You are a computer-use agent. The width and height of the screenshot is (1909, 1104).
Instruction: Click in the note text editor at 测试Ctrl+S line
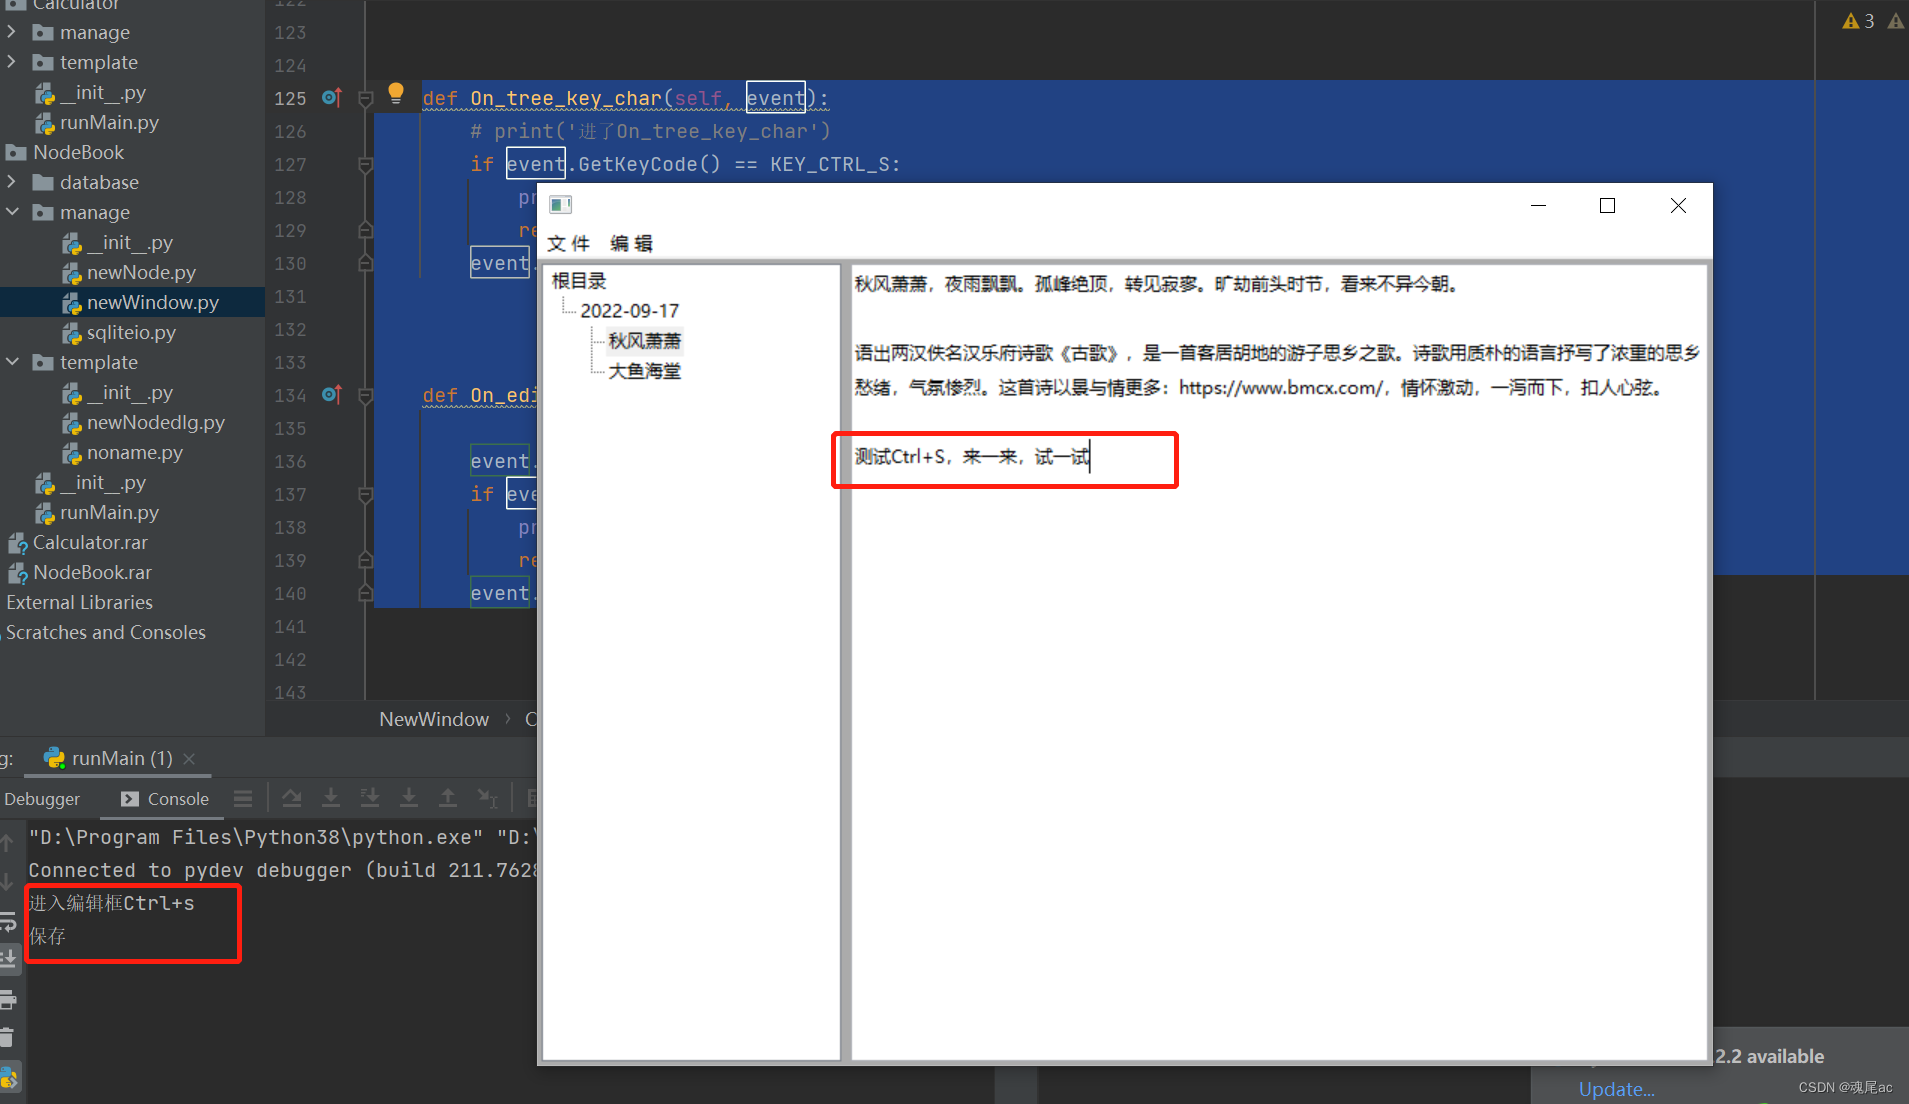click(x=972, y=457)
